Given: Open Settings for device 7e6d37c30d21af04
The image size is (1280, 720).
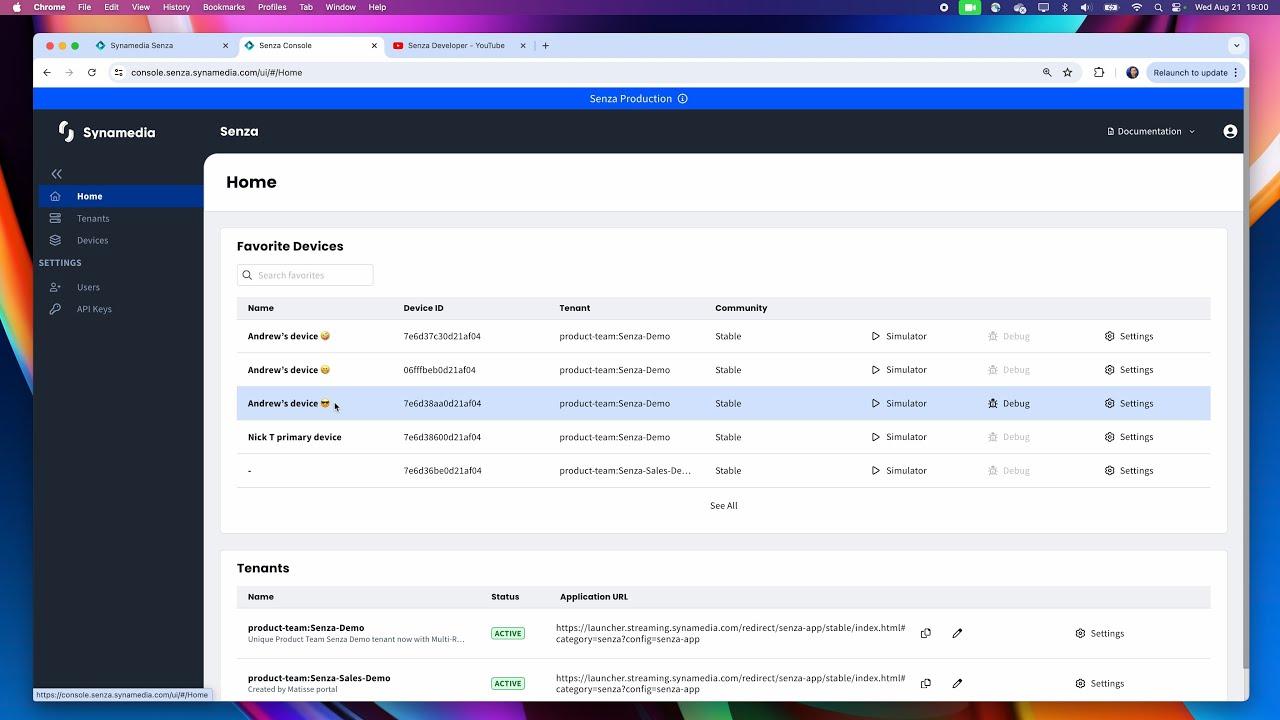Looking at the screenshot, I should (x=1129, y=336).
